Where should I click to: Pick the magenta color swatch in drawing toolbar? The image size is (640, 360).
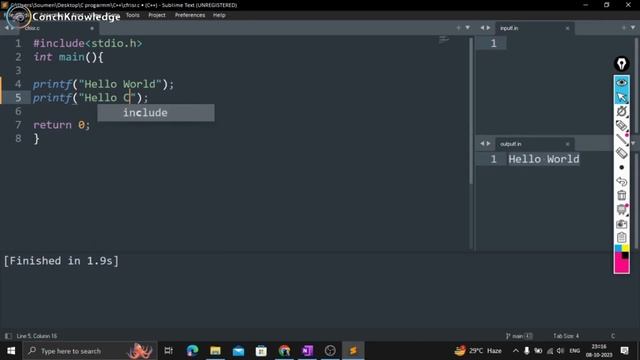coord(621,265)
